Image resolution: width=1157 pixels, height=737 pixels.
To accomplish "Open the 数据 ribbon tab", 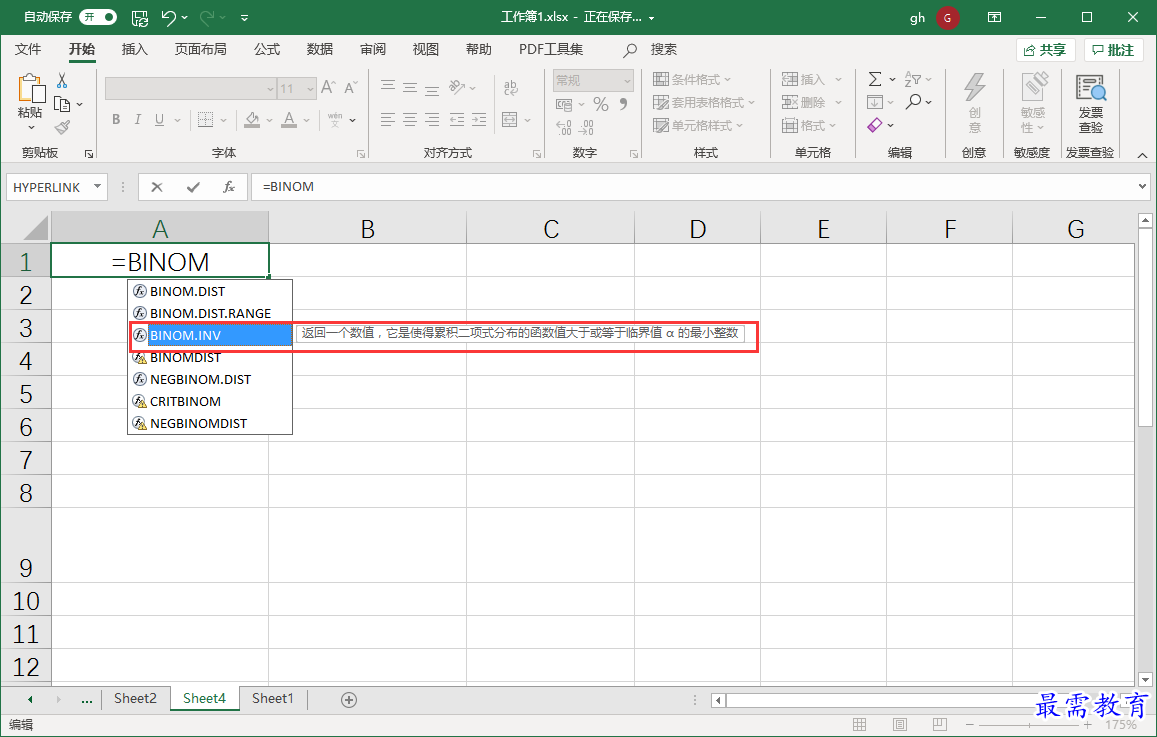I will pos(320,49).
